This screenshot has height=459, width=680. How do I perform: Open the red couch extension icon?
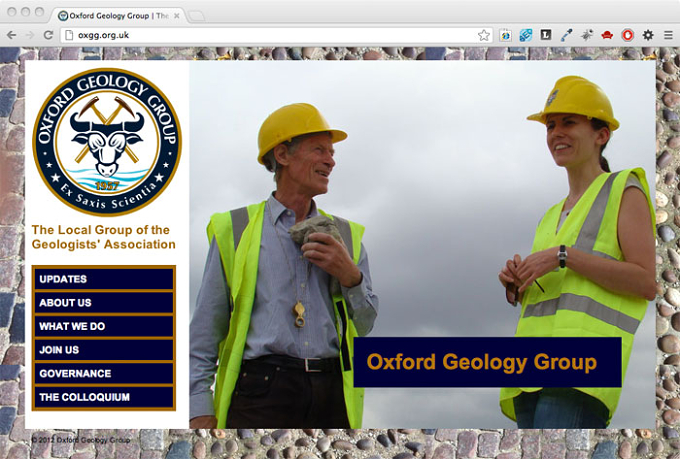[607, 35]
